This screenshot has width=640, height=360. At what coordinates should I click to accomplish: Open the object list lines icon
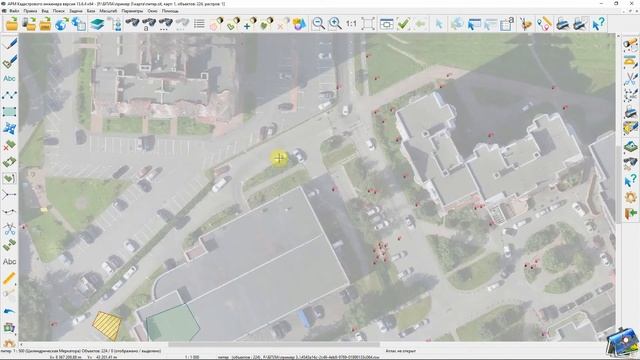coord(199,24)
